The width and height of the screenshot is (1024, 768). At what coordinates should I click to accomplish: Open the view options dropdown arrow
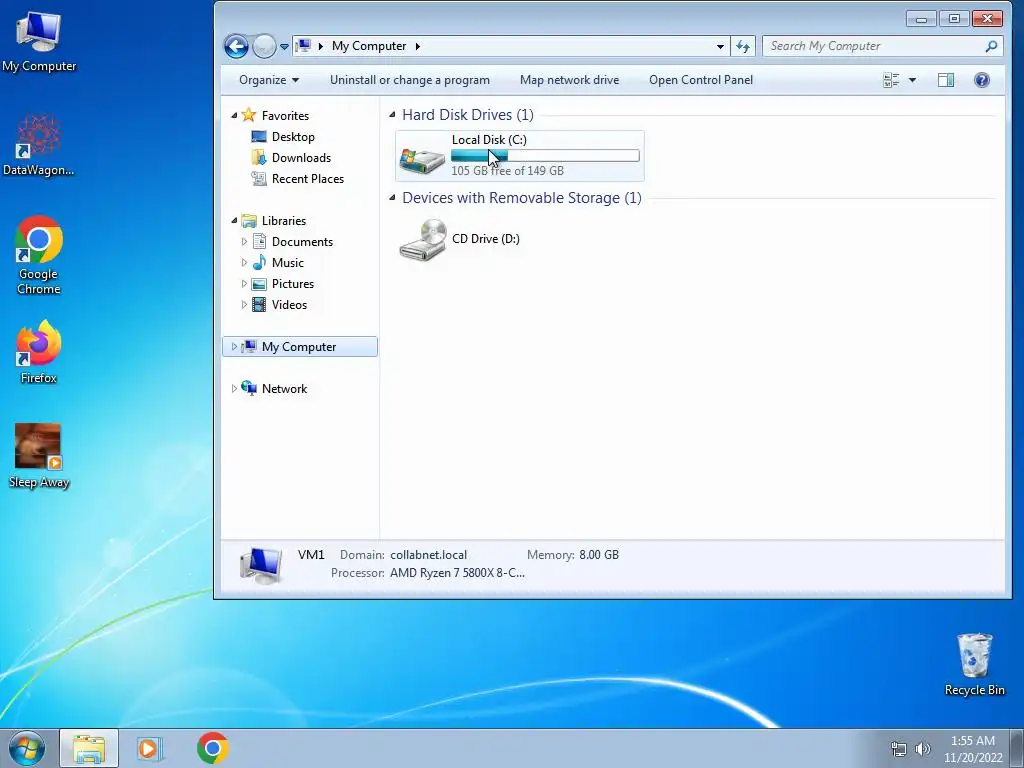pyautogui.click(x=912, y=80)
